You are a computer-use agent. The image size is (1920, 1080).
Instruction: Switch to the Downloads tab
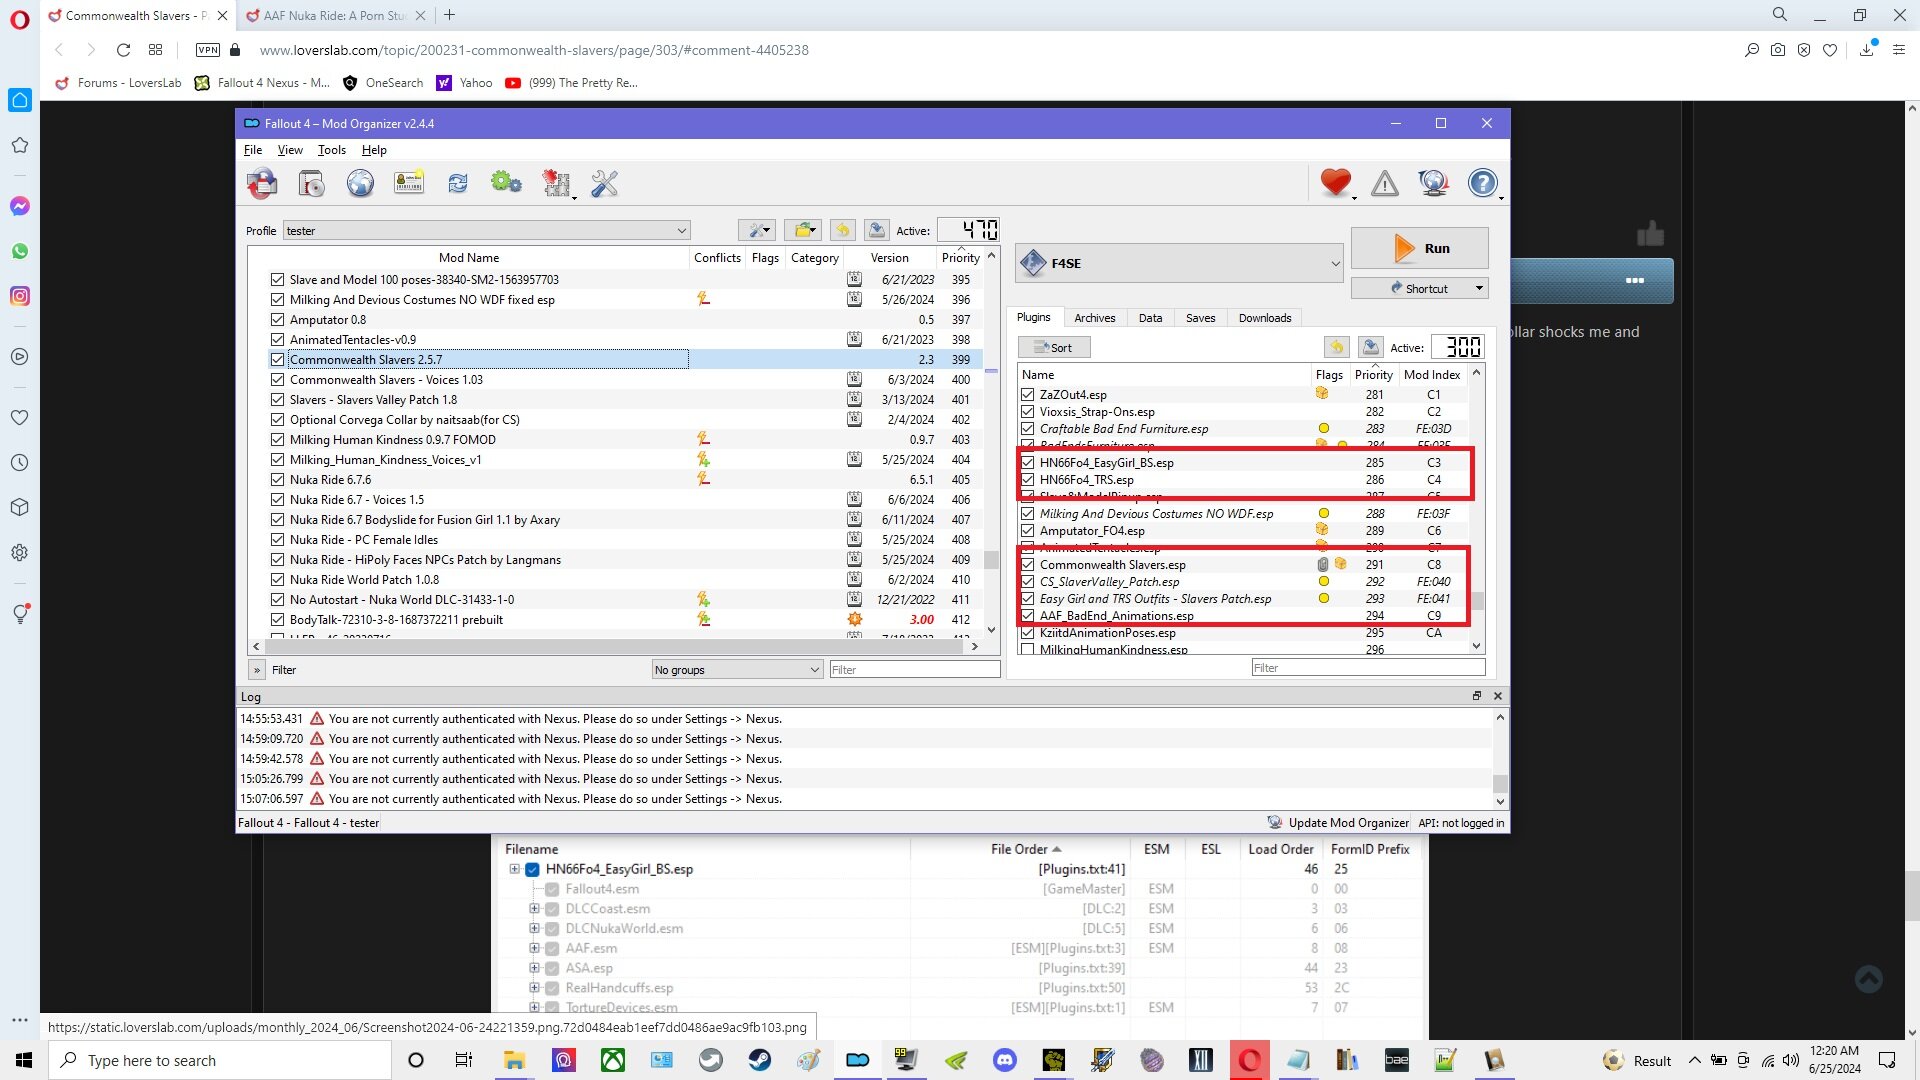click(x=1265, y=318)
